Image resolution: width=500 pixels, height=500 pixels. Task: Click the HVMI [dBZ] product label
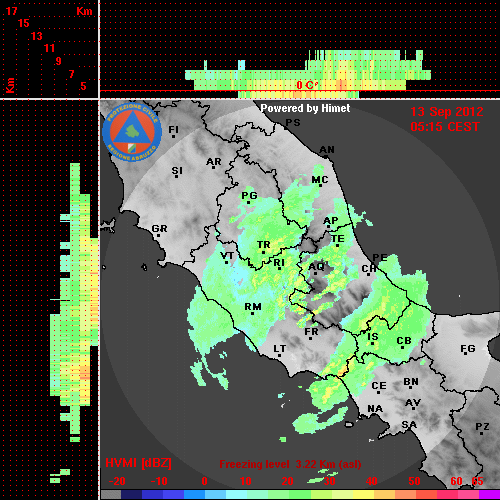[x=138, y=463]
